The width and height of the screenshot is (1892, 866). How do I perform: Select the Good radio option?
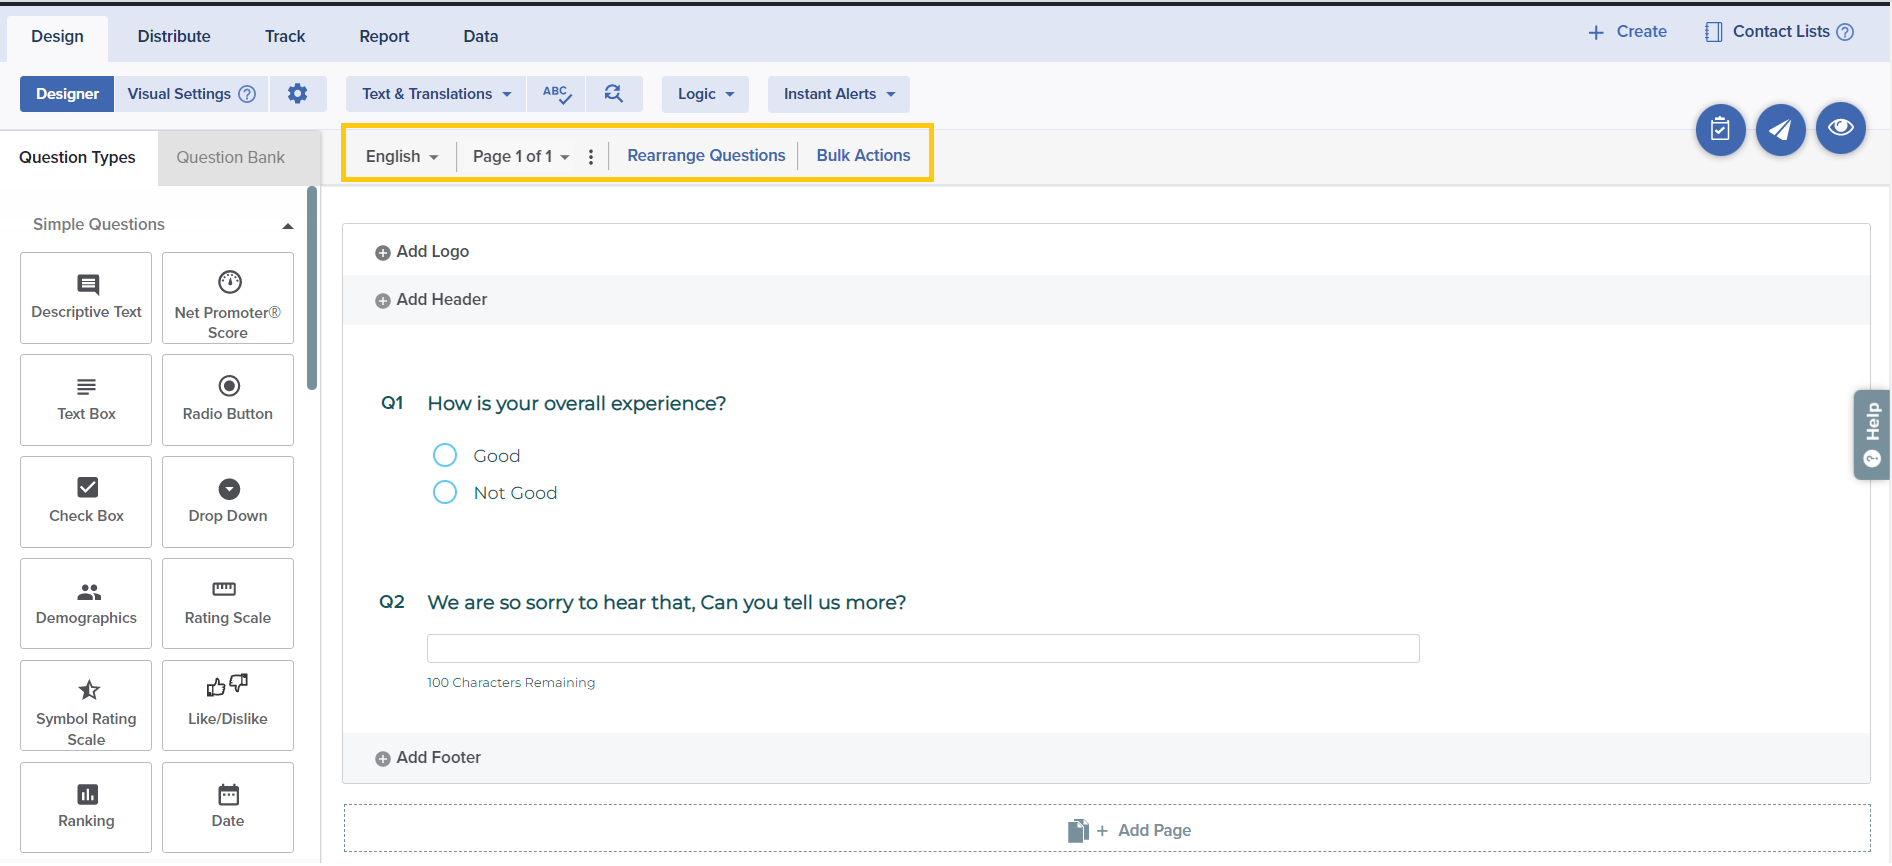click(445, 456)
